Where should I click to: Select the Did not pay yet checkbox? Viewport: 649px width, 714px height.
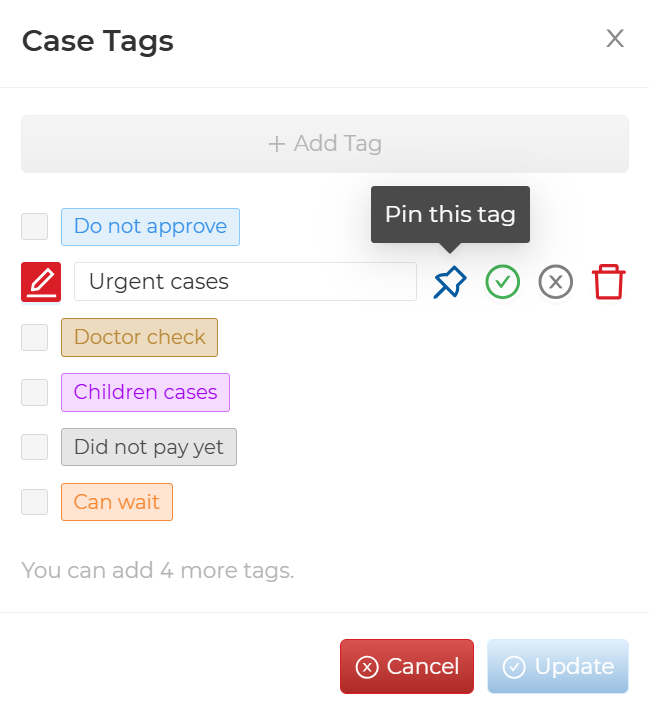click(35, 447)
